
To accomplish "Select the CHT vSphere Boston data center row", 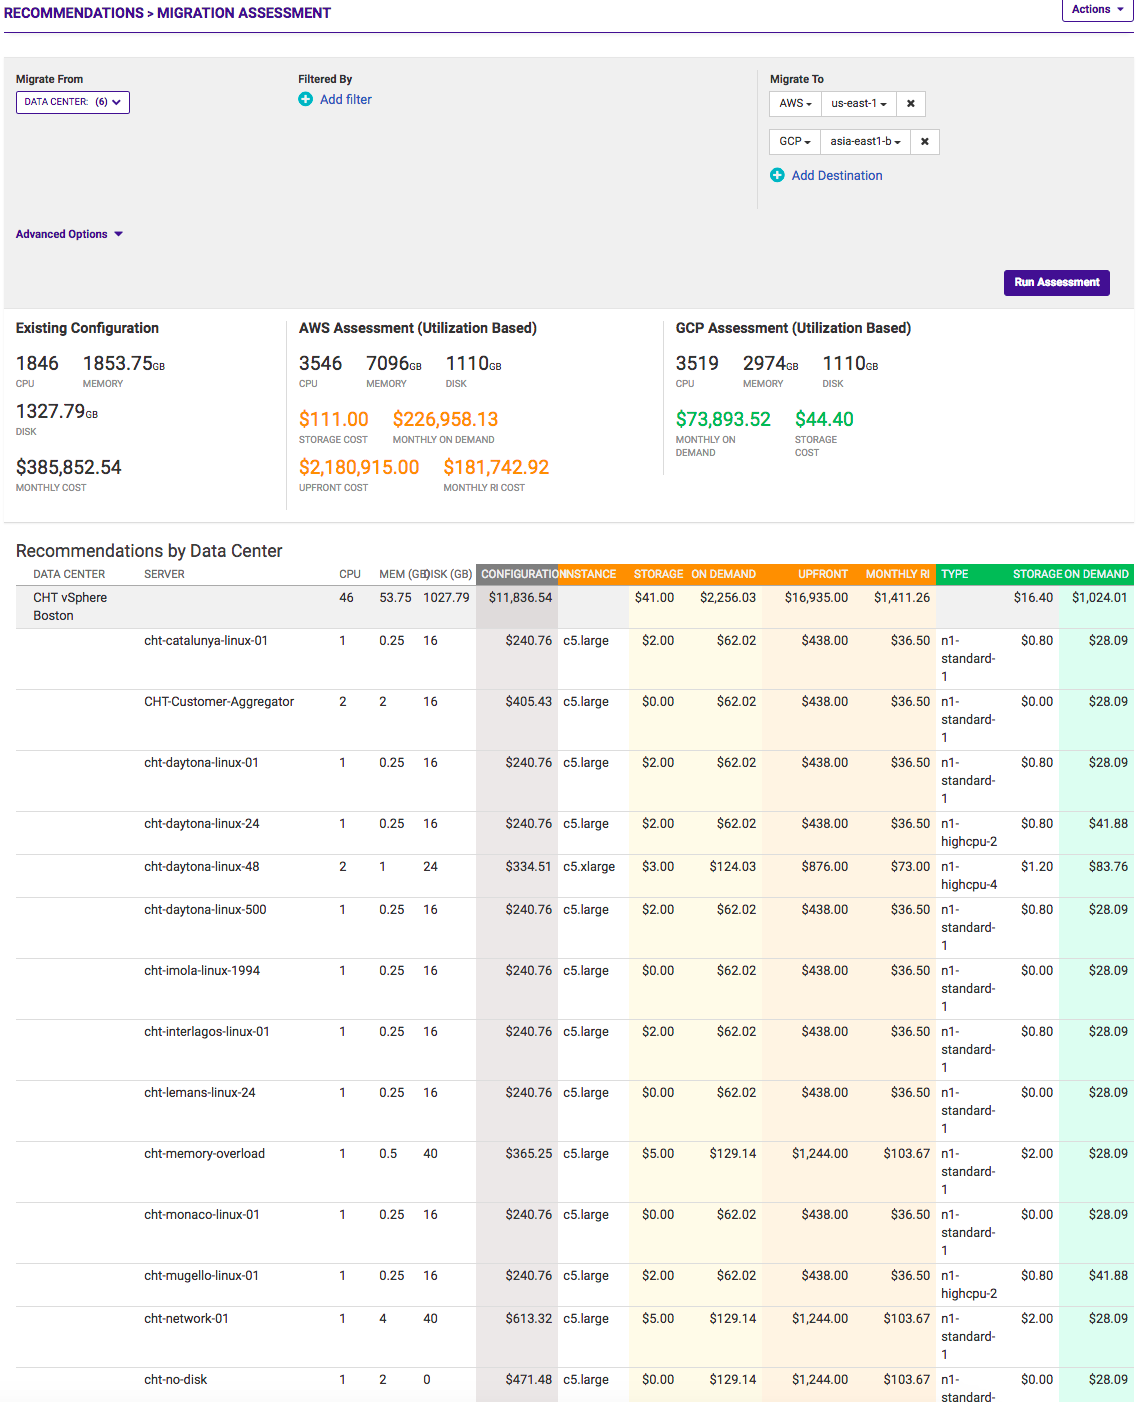I will [x=70, y=606].
